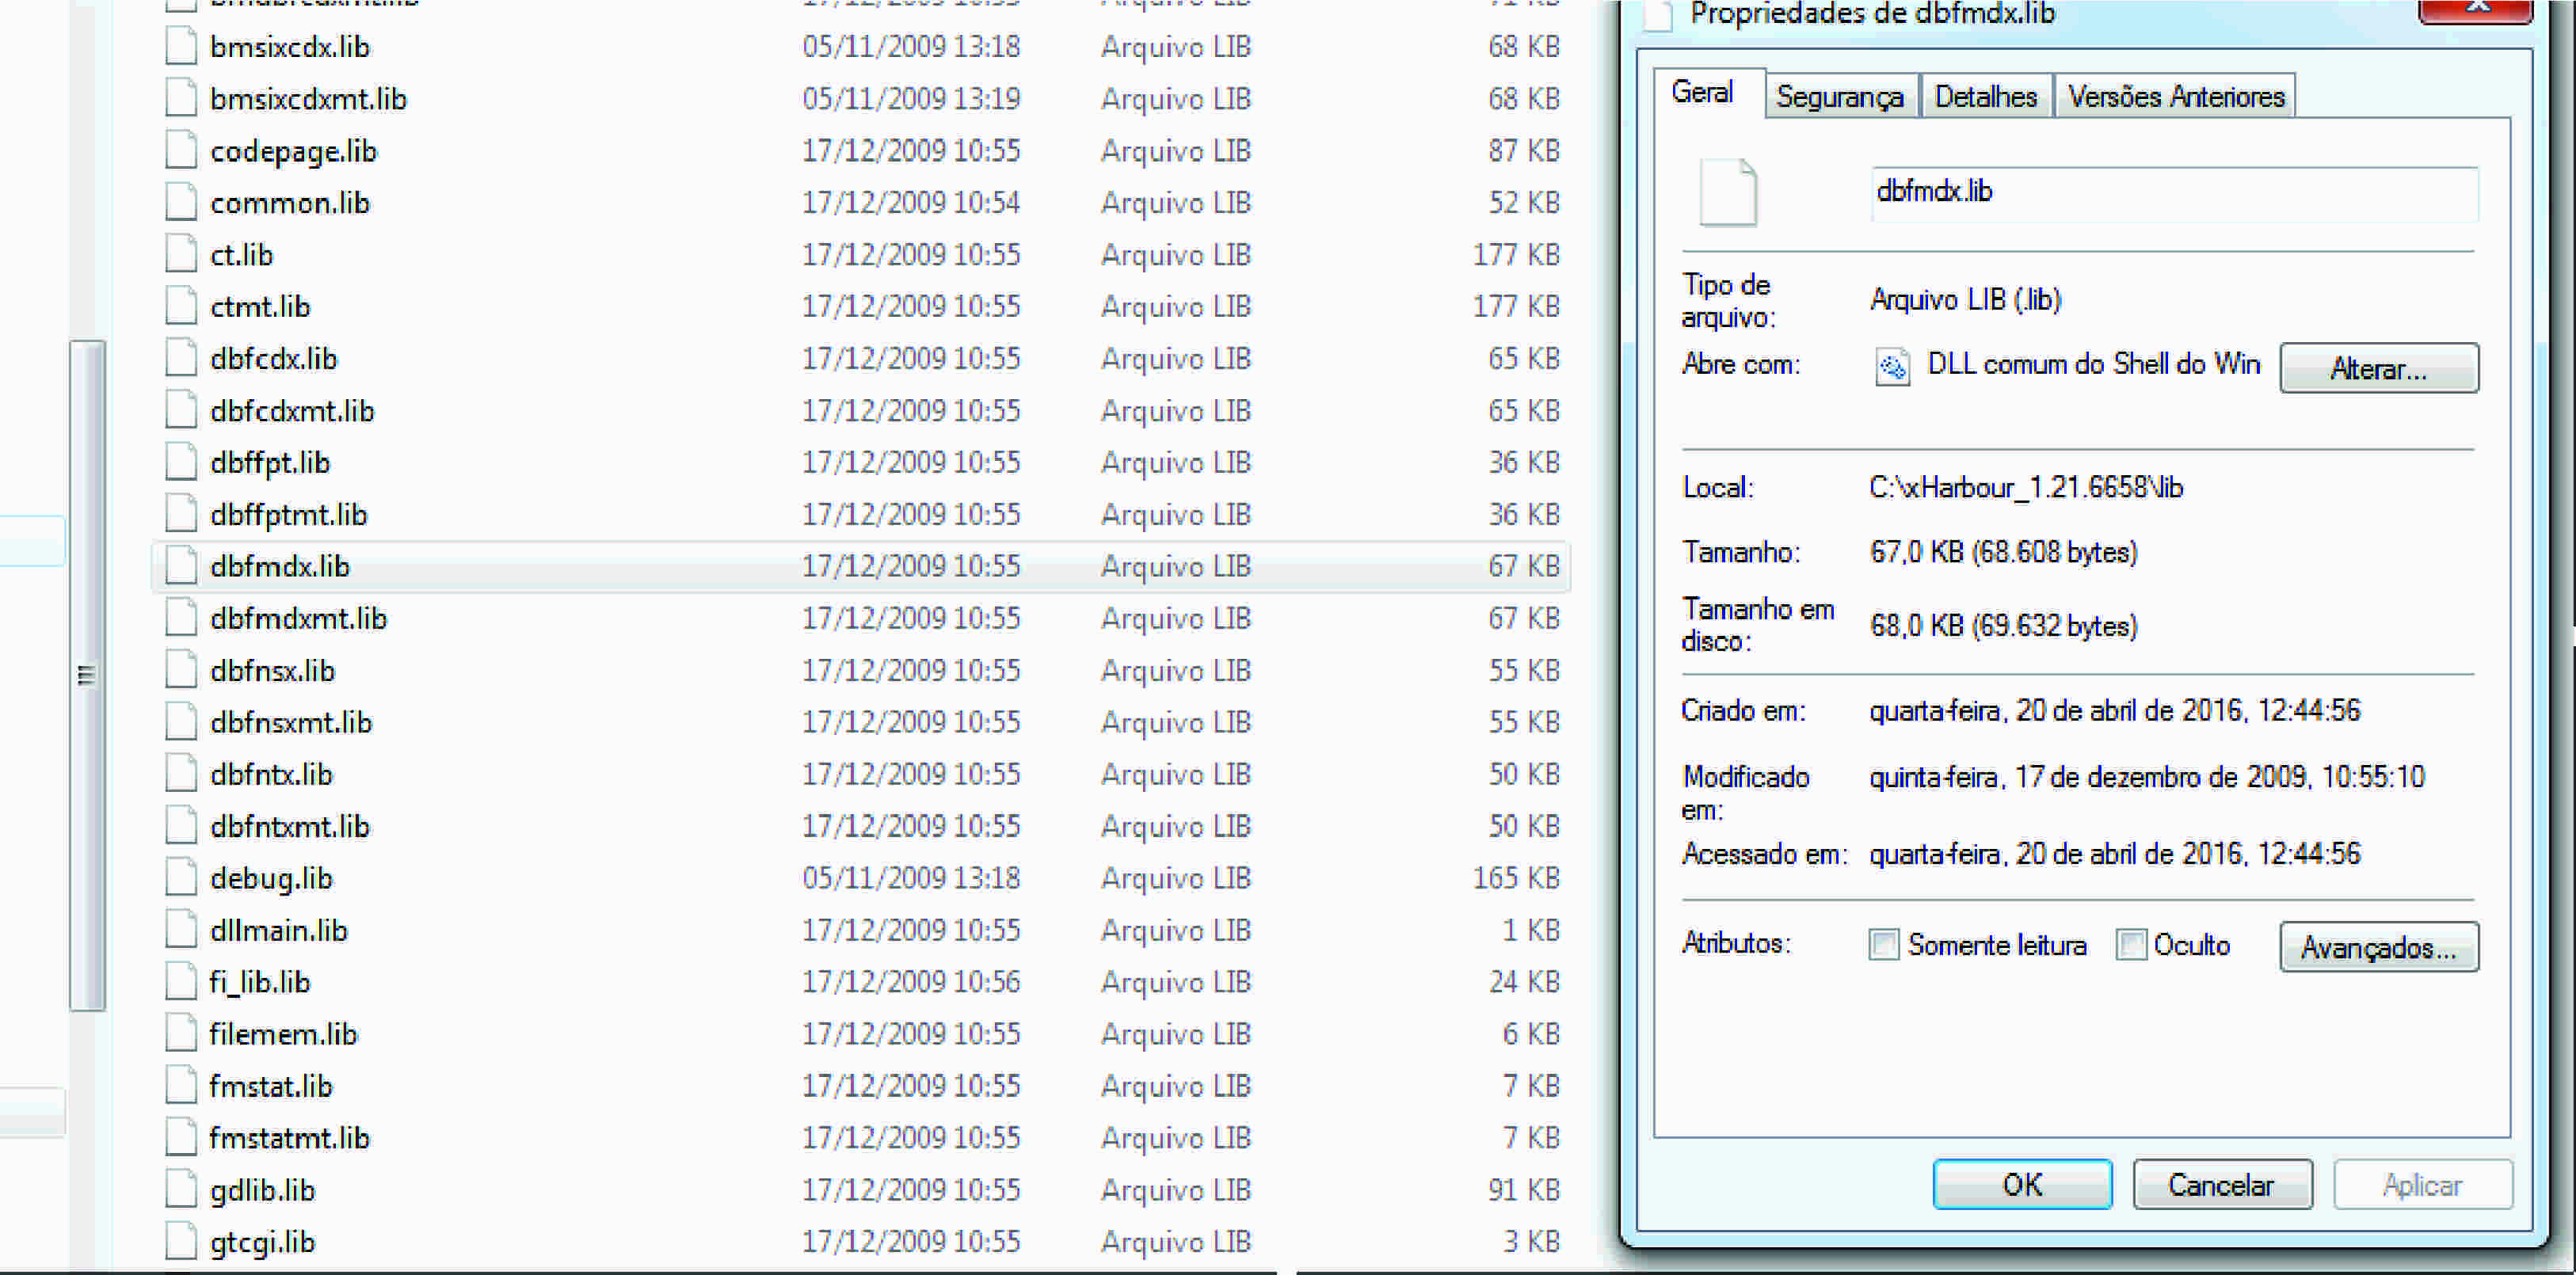Click the Cancelar button
Image resolution: width=2576 pixels, height=1275 pixels.
(x=2221, y=1185)
